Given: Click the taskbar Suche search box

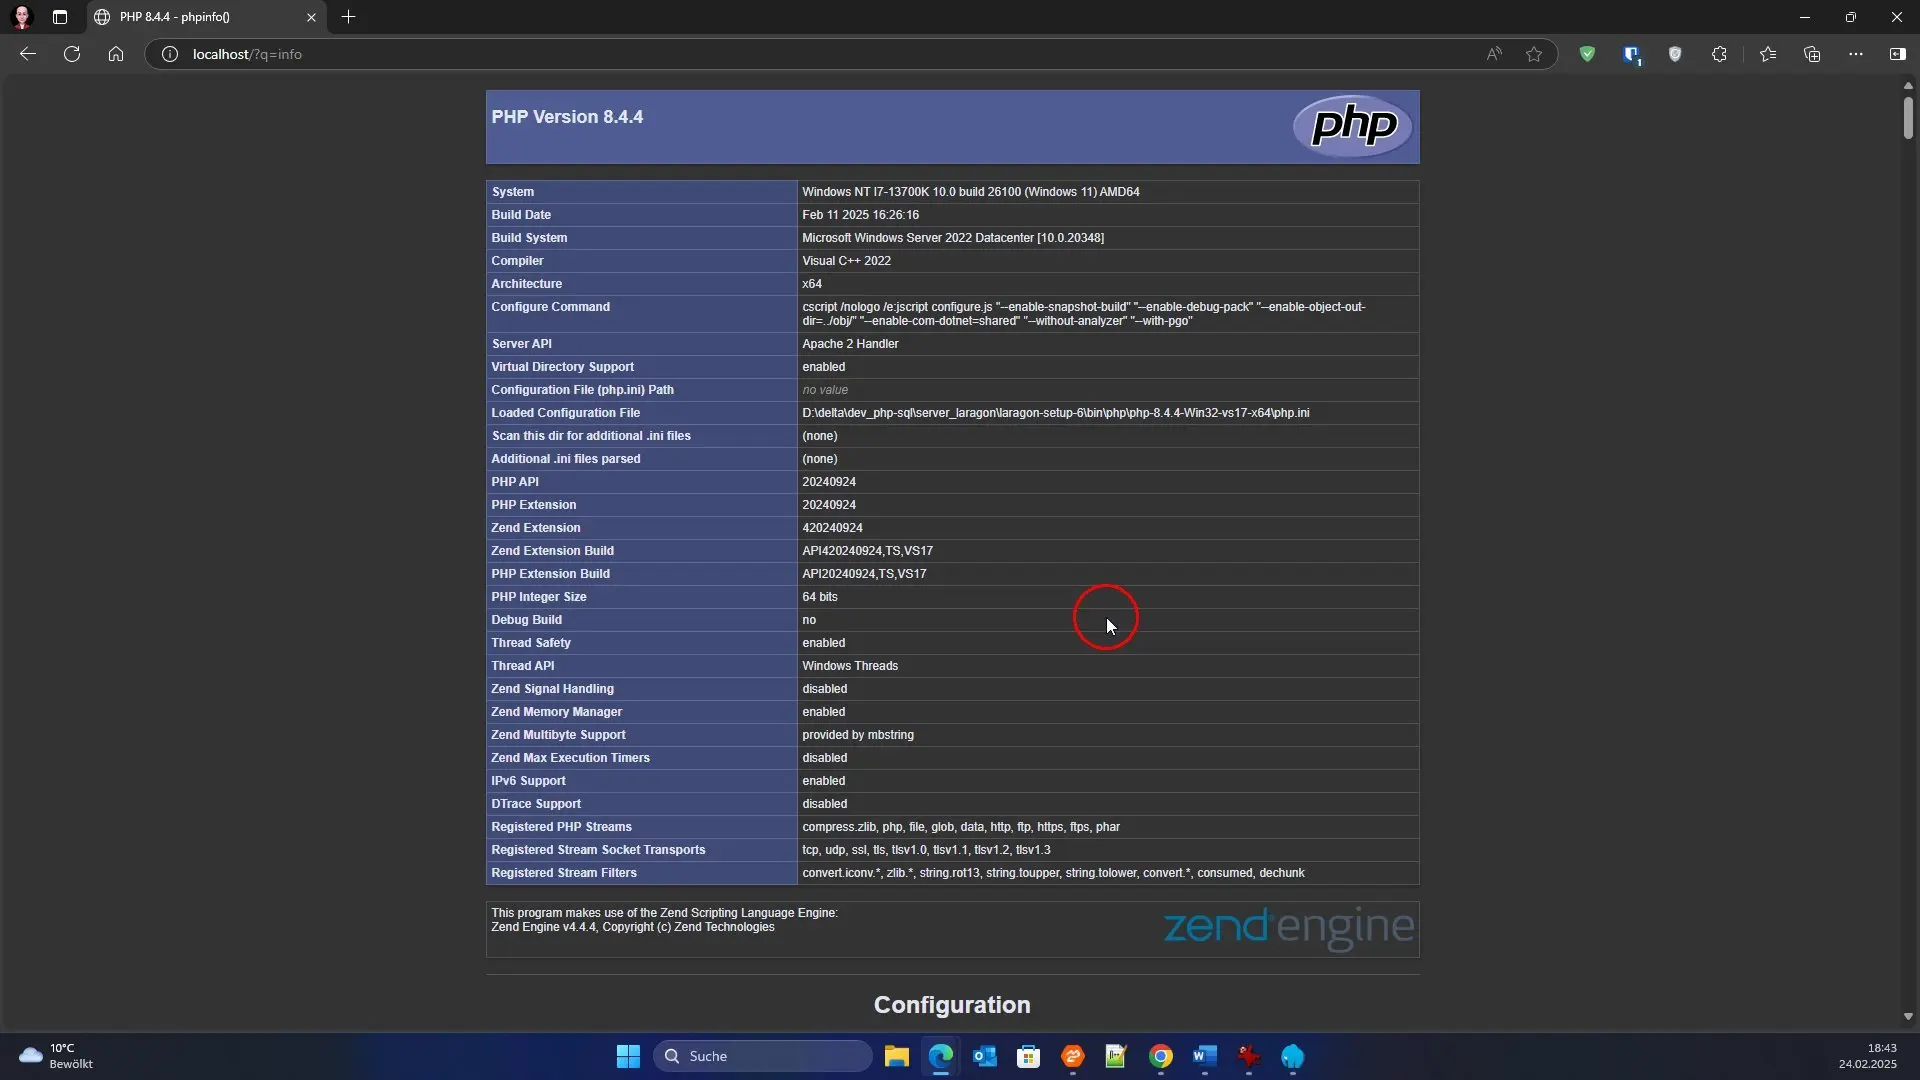Looking at the screenshot, I should (763, 1056).
